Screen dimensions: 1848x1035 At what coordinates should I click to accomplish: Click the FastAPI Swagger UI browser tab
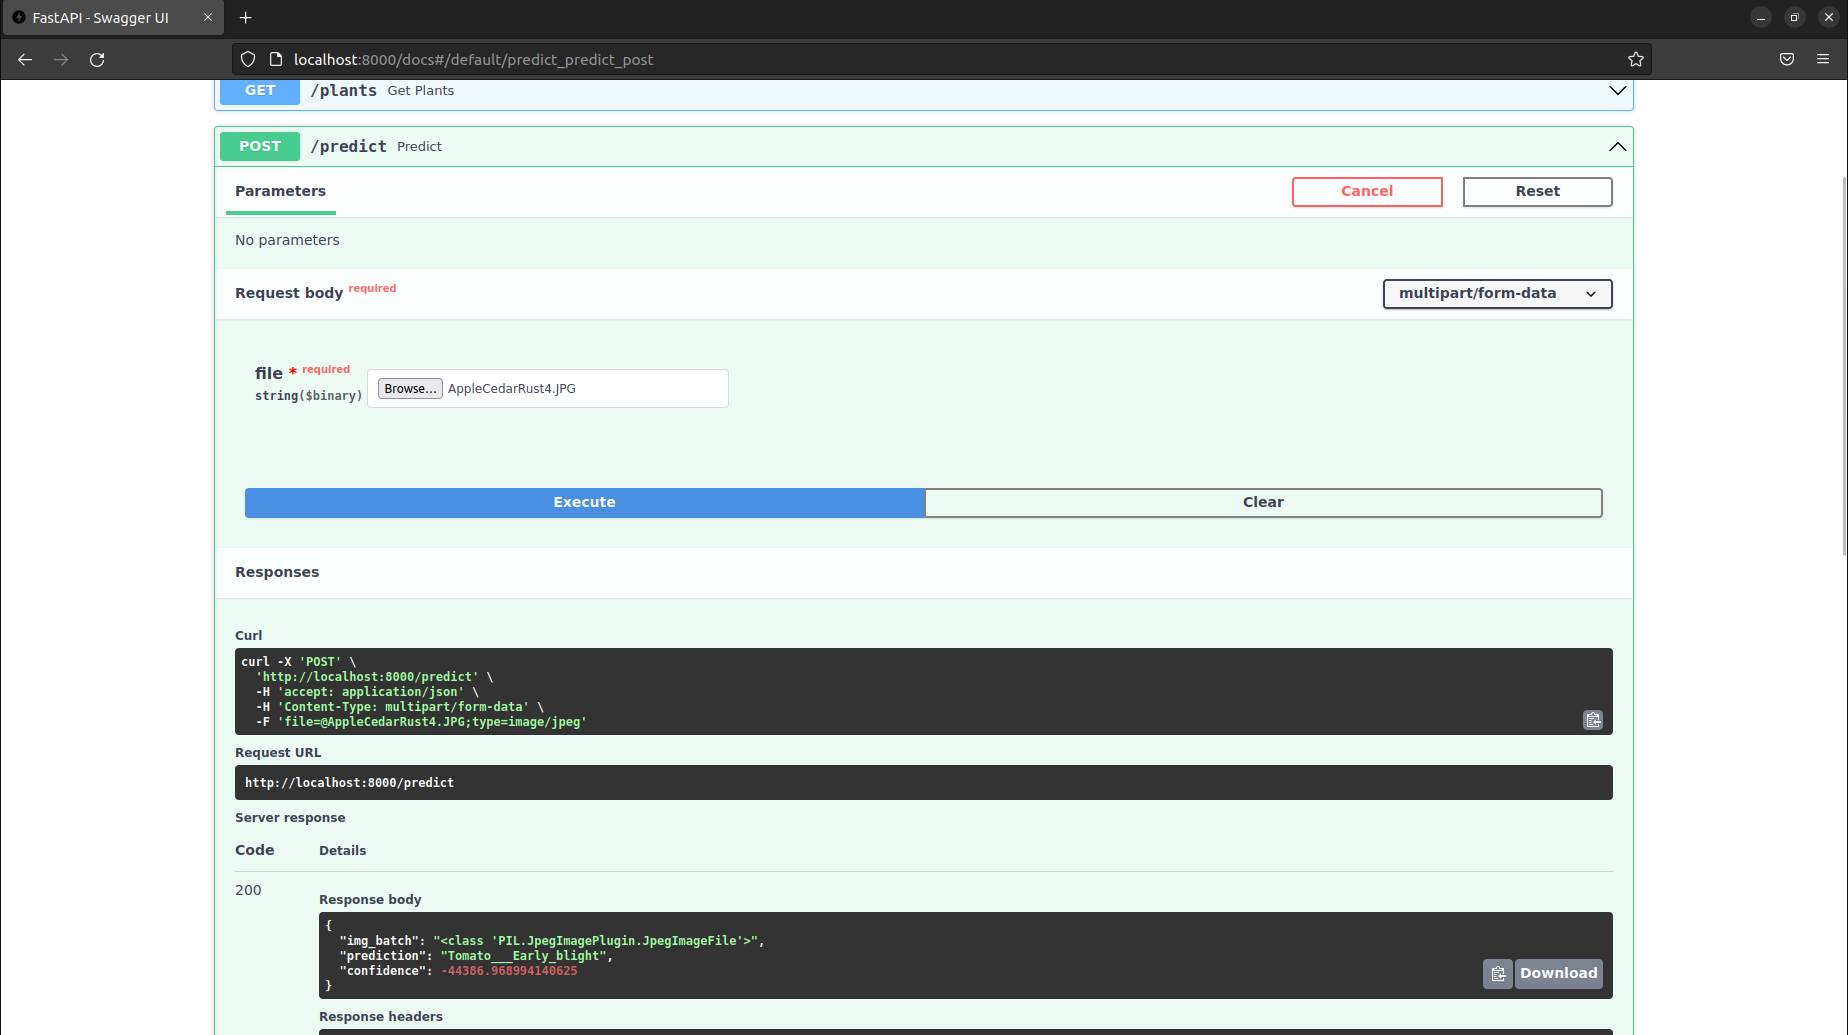(100, 17)
